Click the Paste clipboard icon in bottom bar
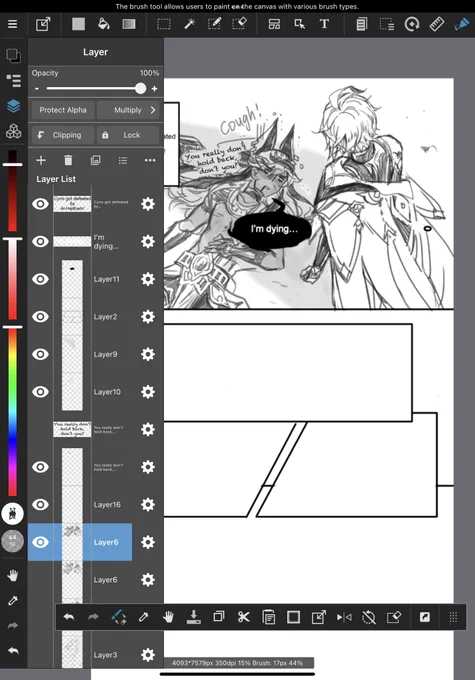The width and height of the screenshot is (475, 680). pos(269,617)
